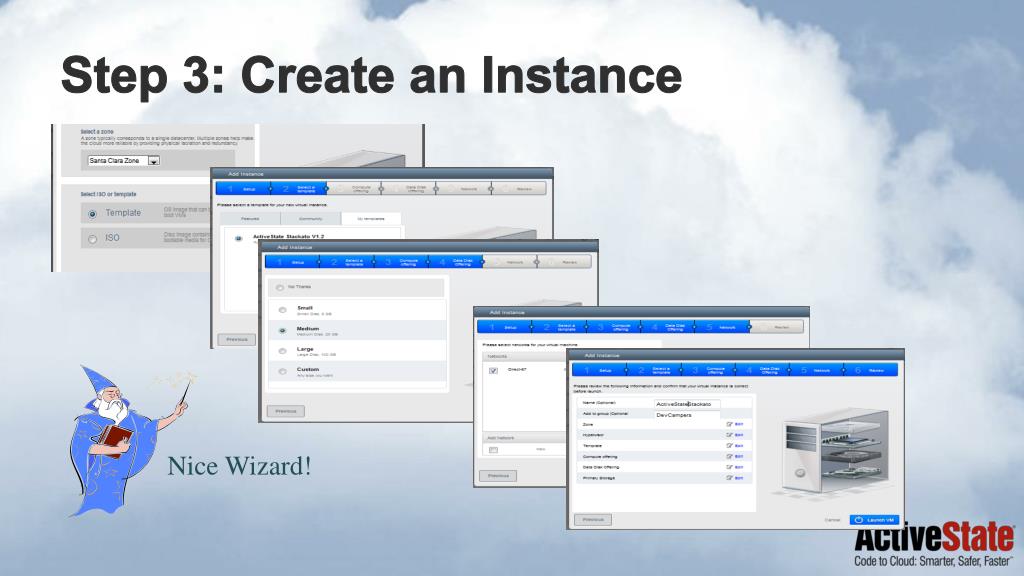Click Launch VM button
The width and height of the screenshot is (1024, 576).
[x=874, y=520]
